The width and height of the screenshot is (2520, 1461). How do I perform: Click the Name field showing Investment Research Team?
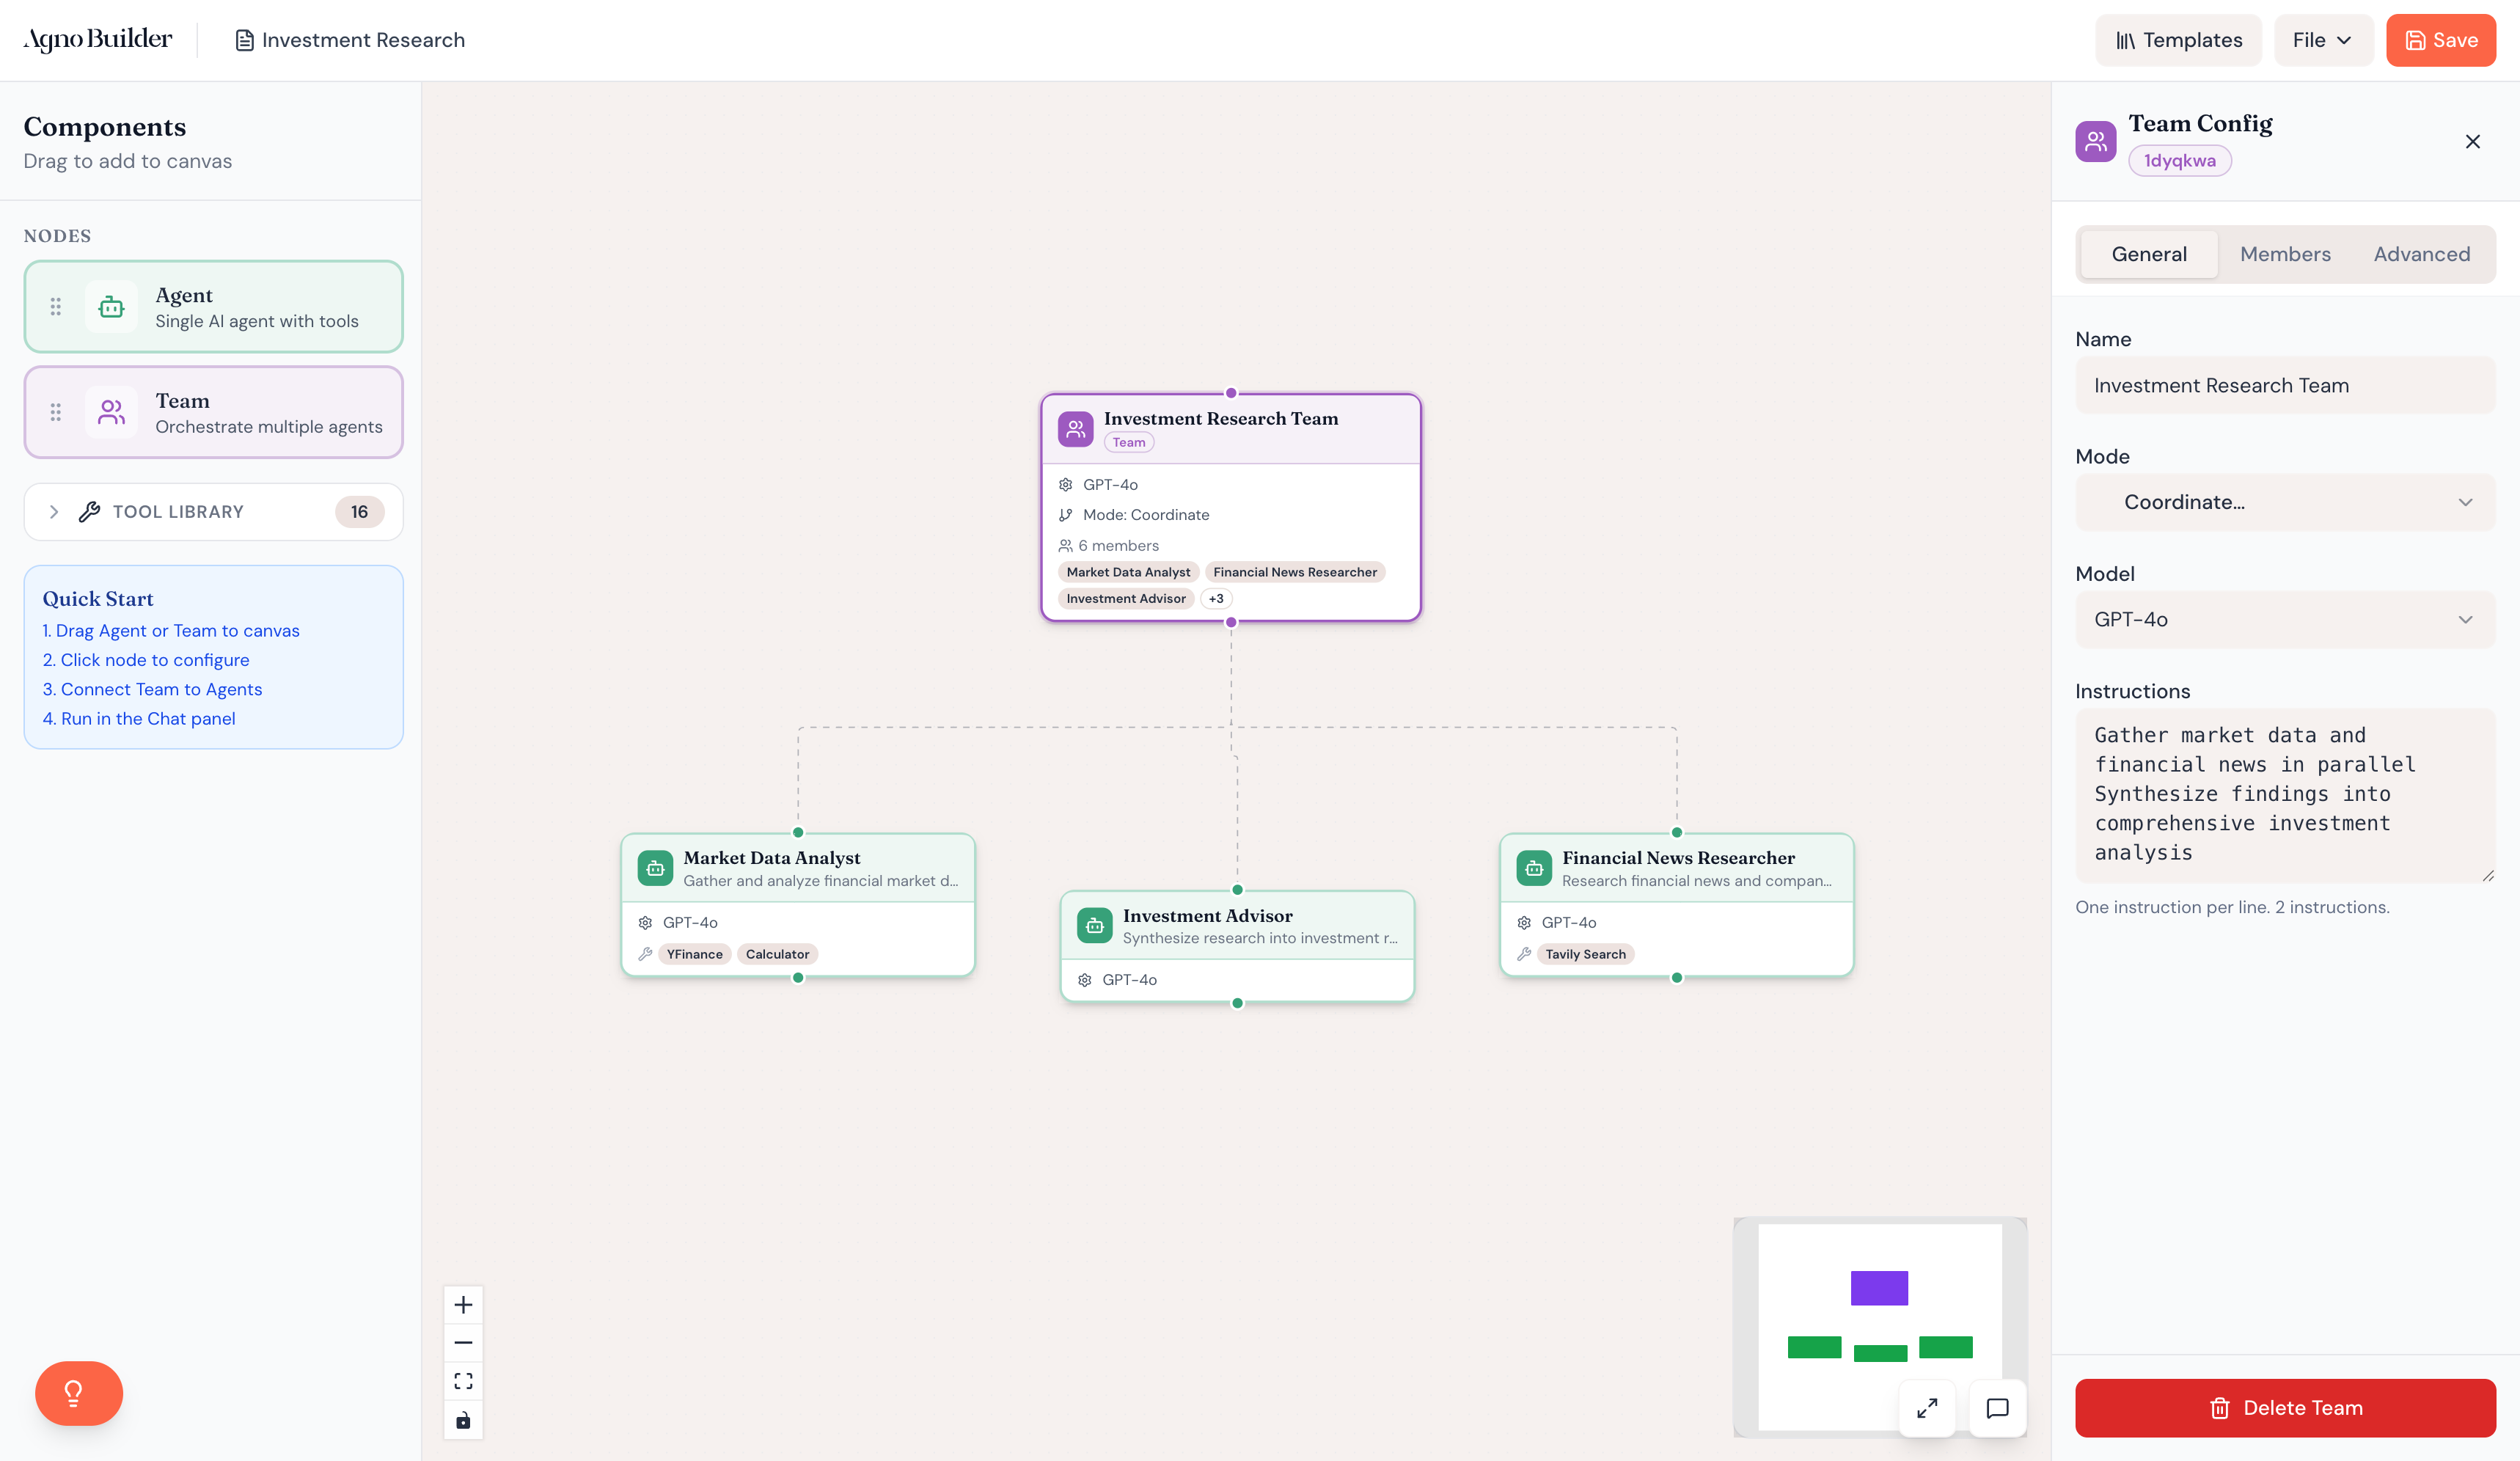2284,385
